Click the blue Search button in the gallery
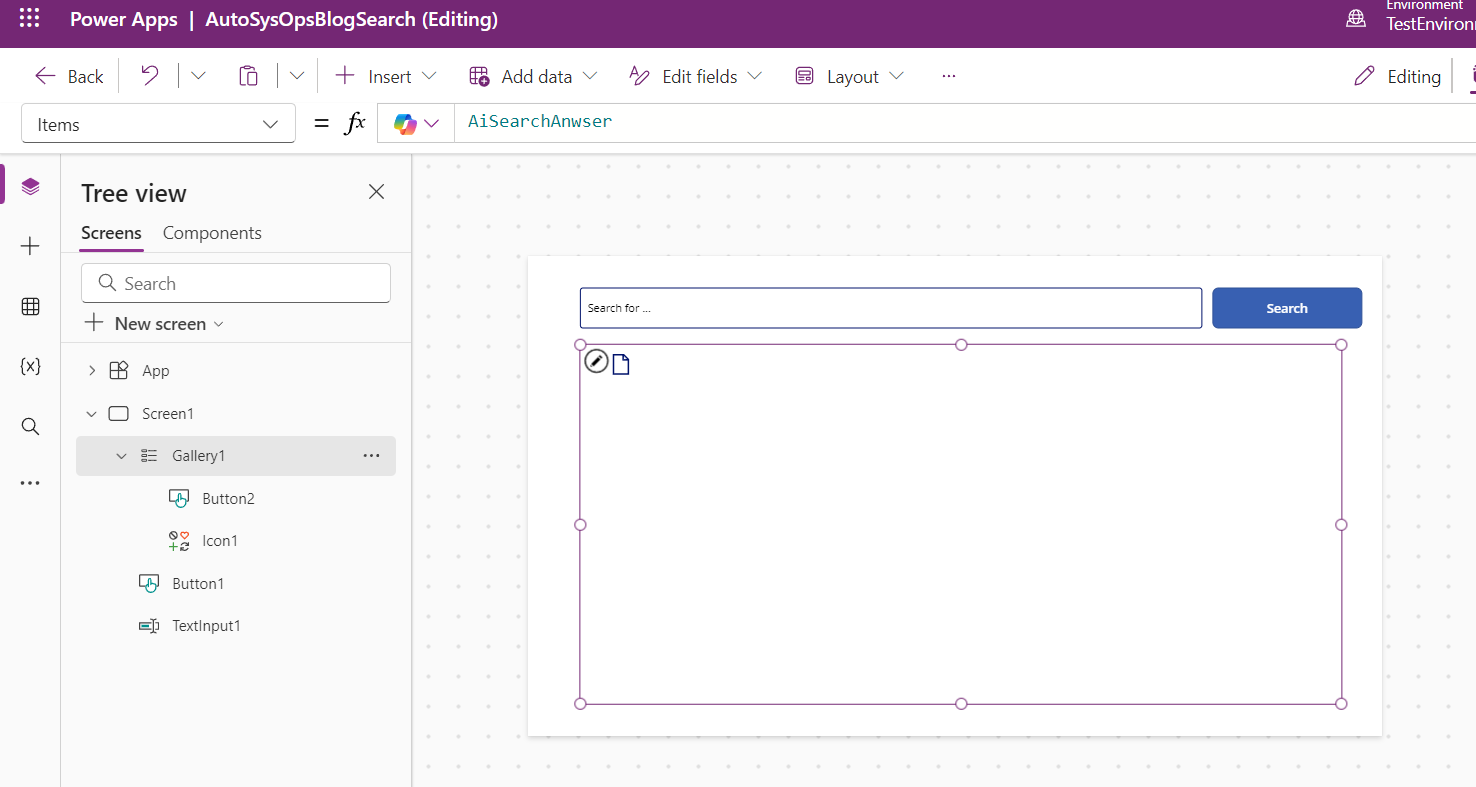Image resolution: width=1476 pixels, height=787 pixels. (x=1287, y=308)
